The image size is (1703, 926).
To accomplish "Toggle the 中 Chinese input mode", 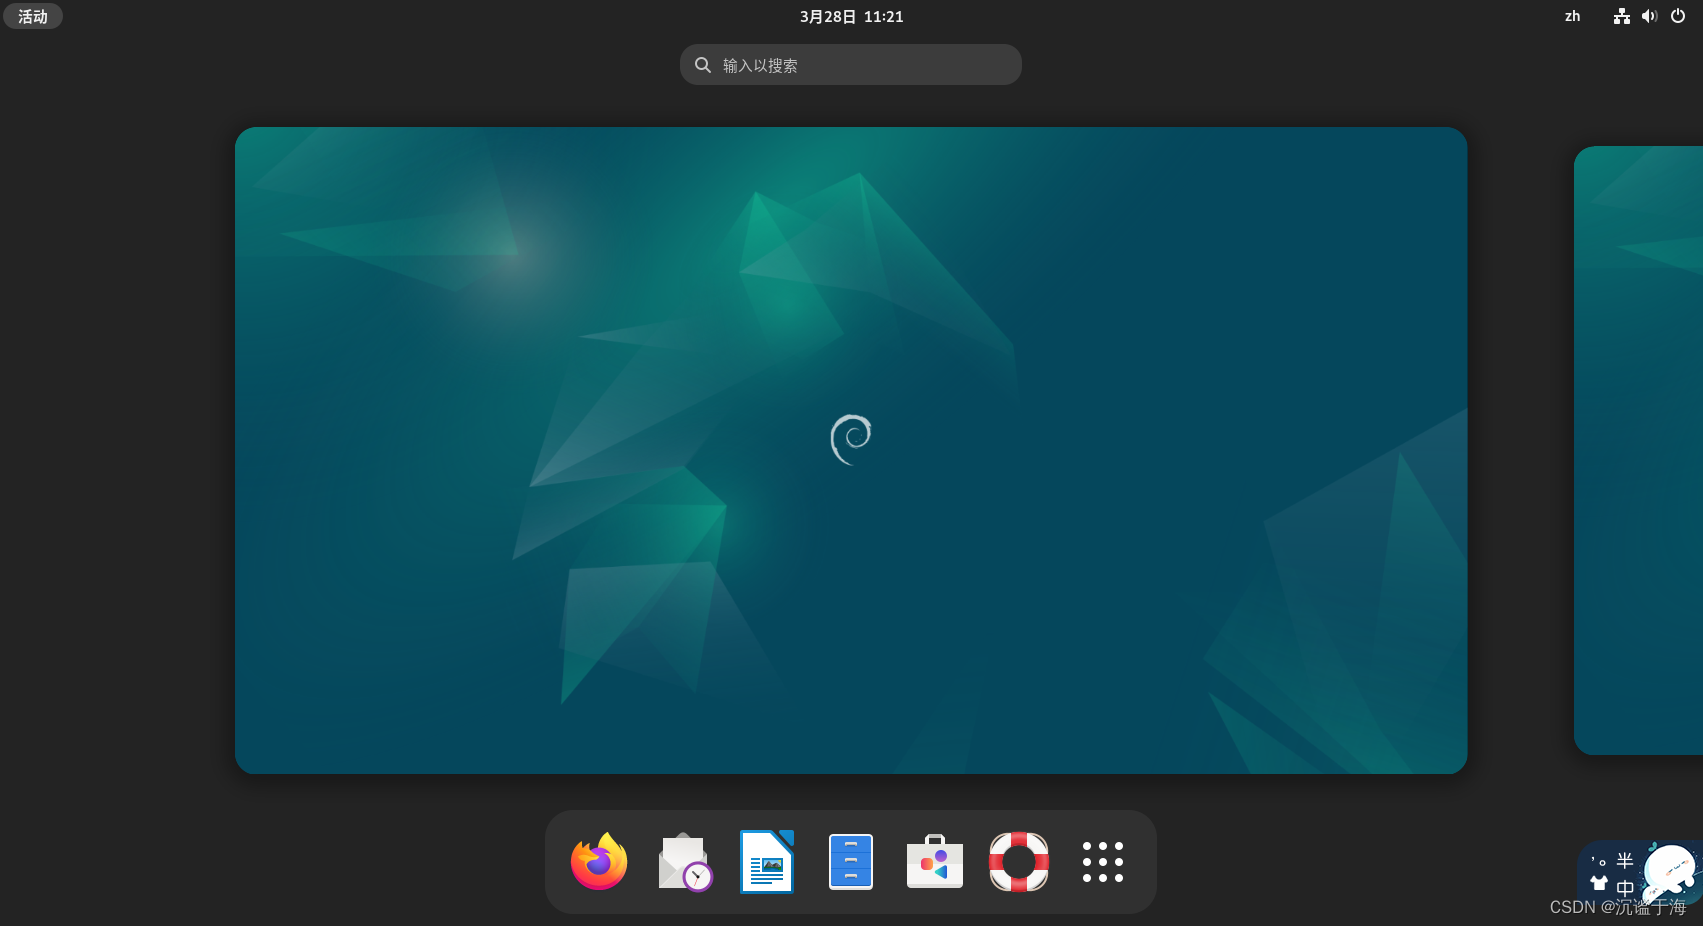I will pyautogui.click(x=1625, y=887).
